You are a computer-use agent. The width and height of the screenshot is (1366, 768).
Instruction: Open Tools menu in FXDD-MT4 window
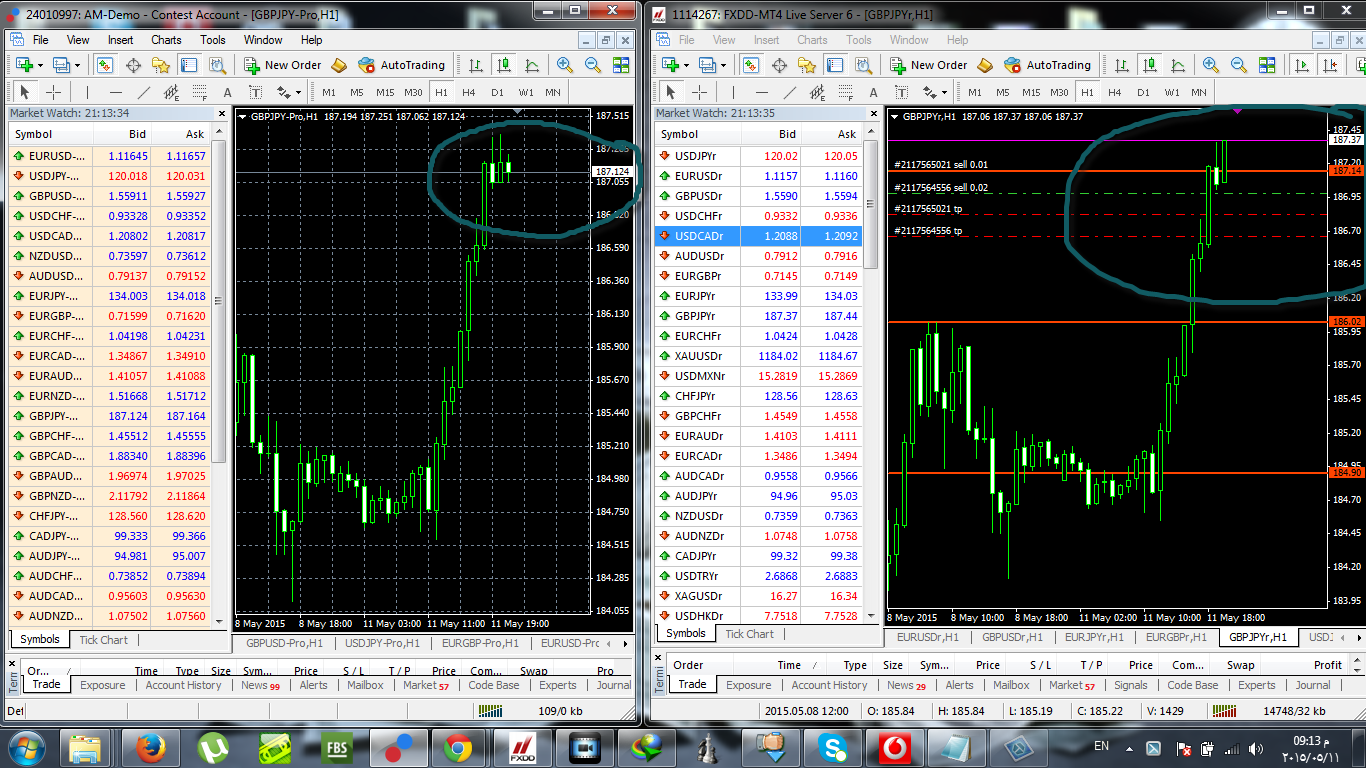coord(859,40)
